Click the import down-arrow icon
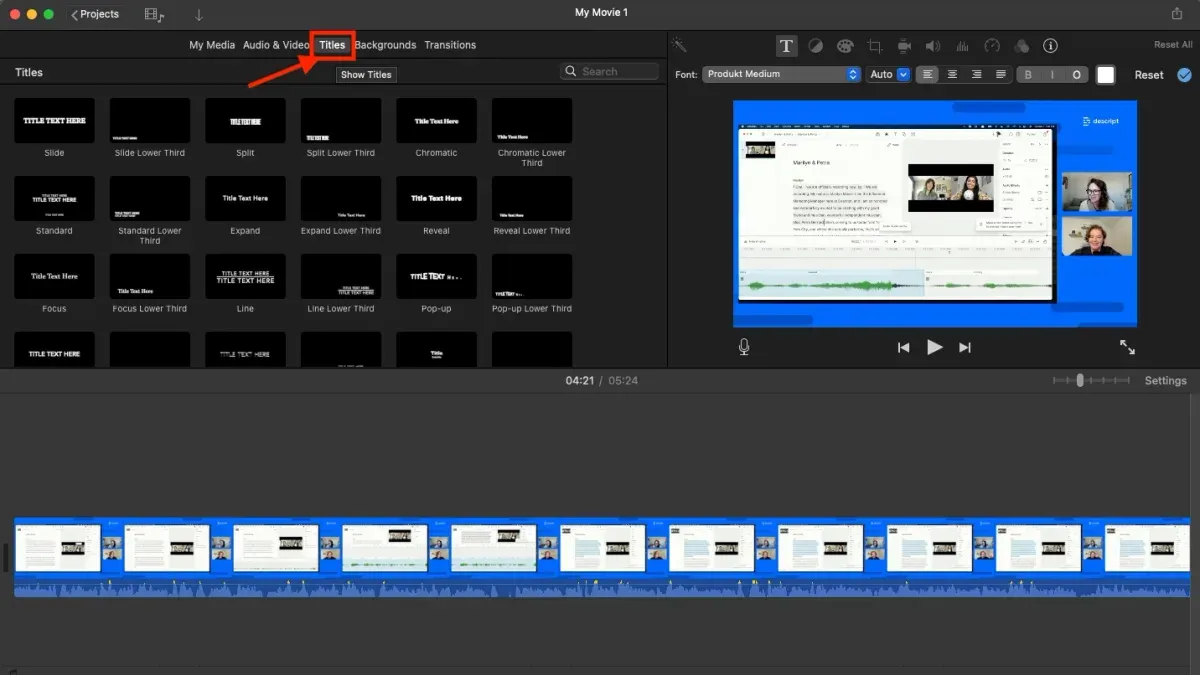Screen dimensions: 1200x675 199,14
